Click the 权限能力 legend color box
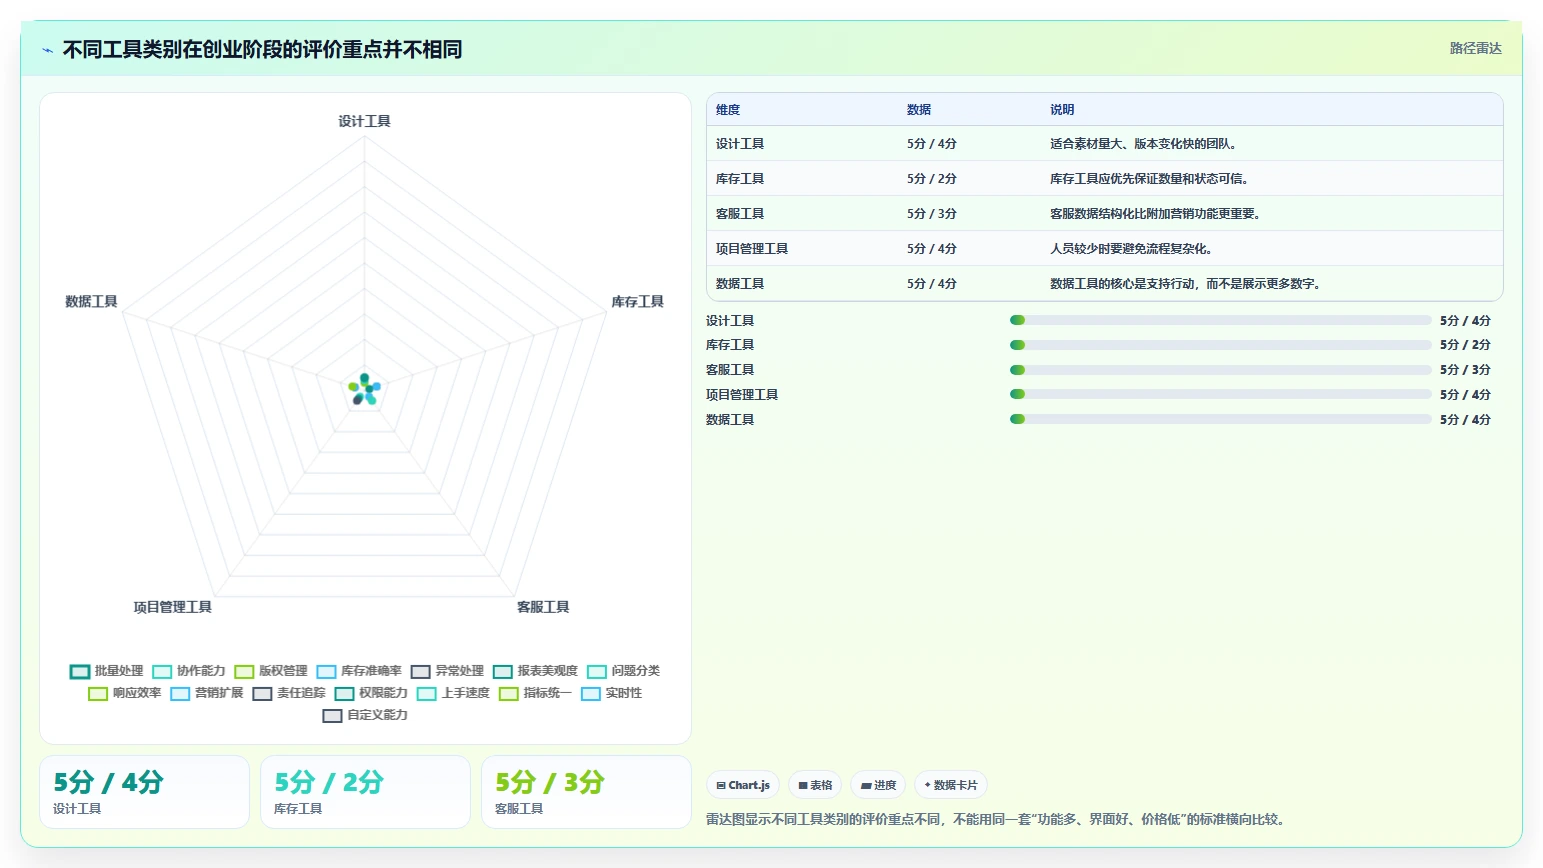The image size is (1543, 868). [x=344, y=694]
